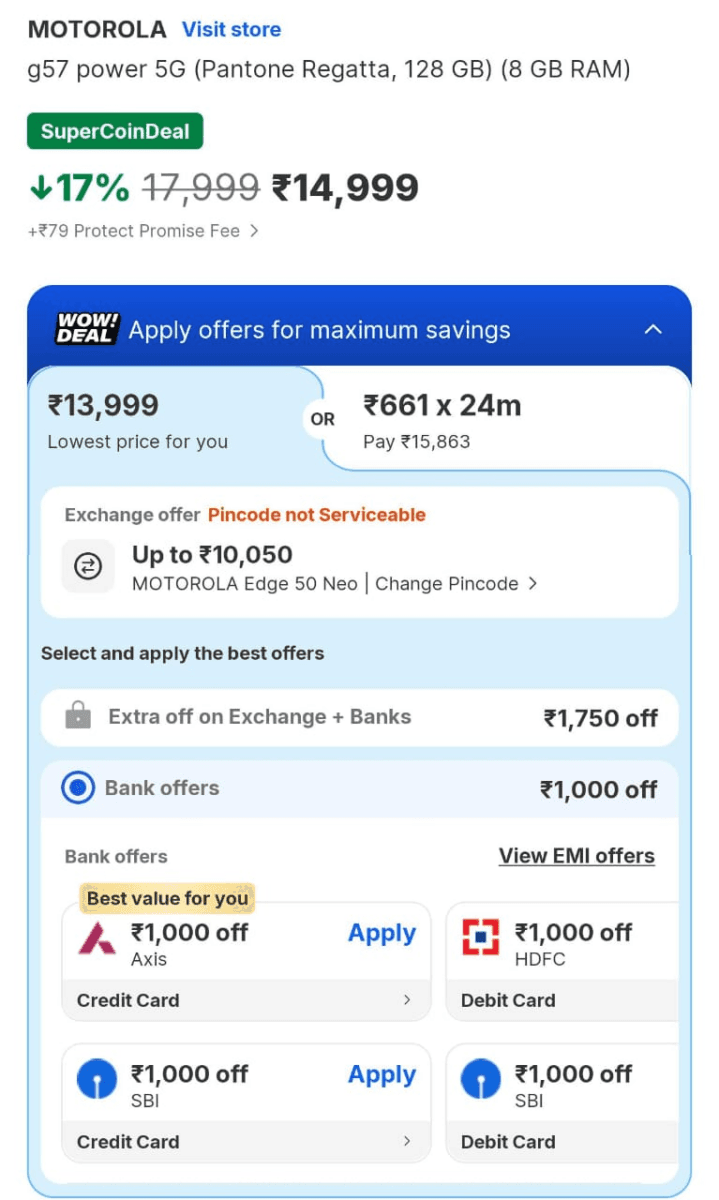Open Axis Credit Card offer details chevron
This screenshot has width=719, height=1200.
click(407, 1000)
